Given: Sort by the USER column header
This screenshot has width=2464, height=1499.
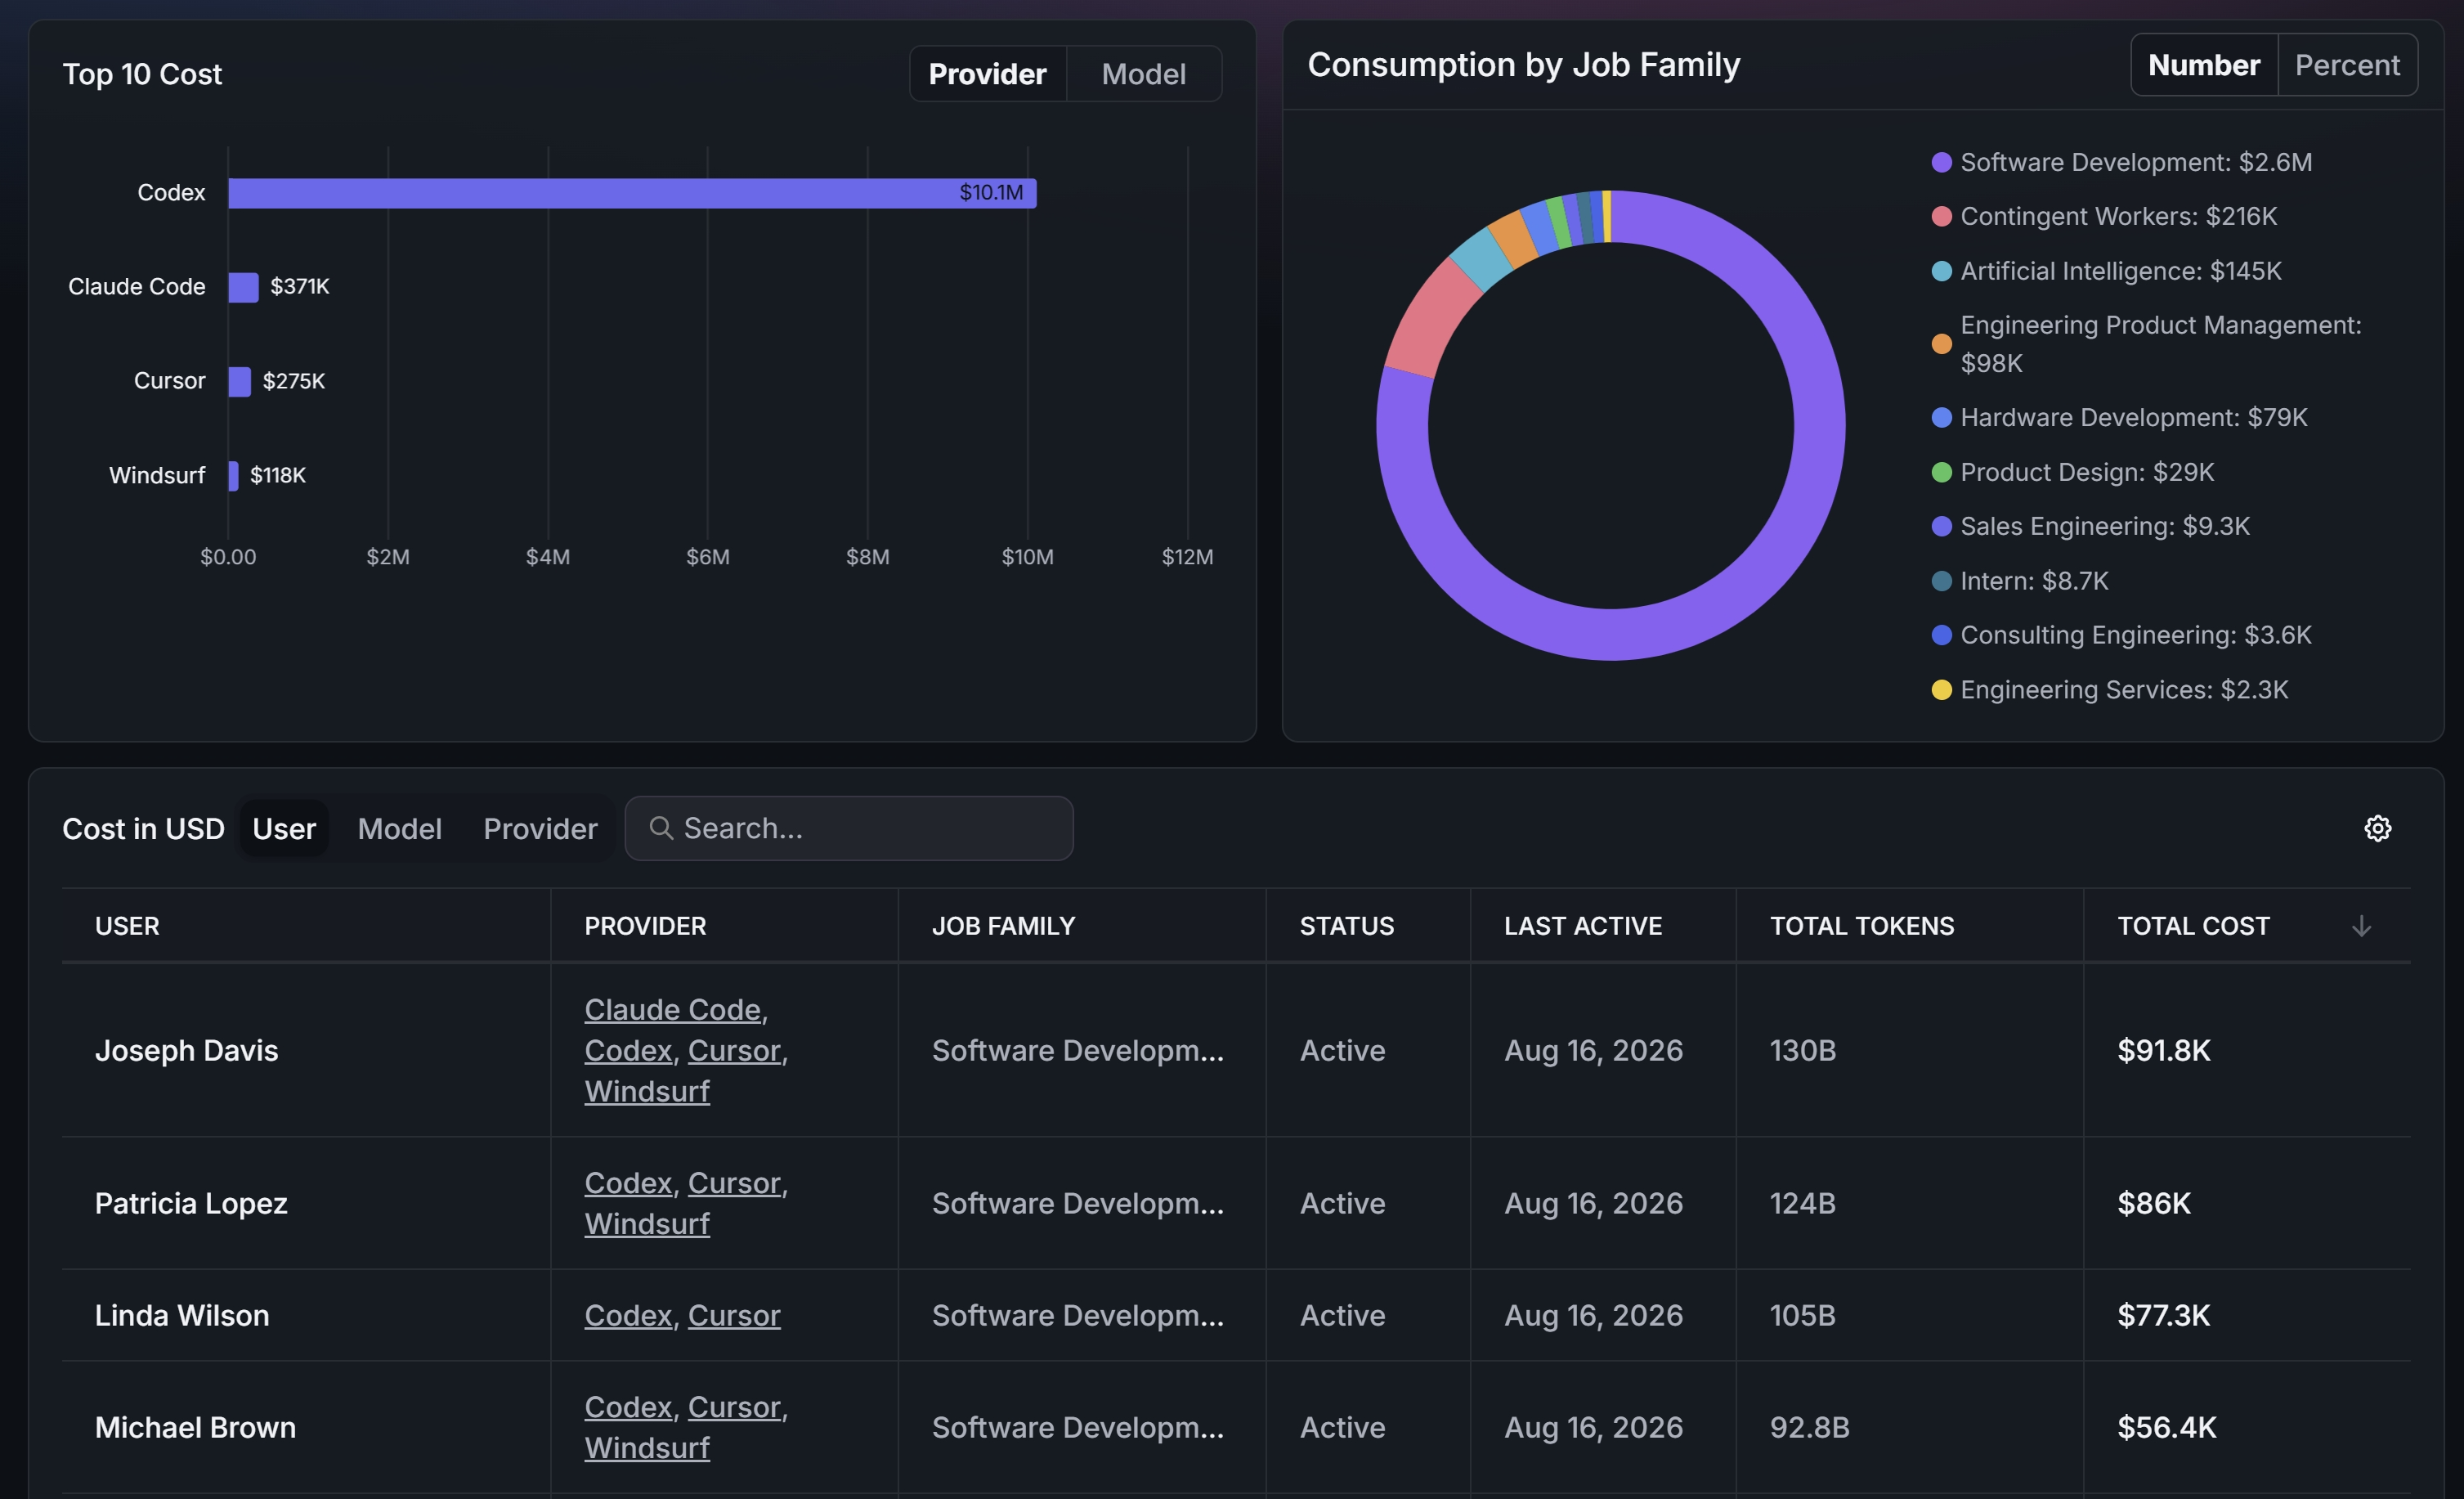Looking at the screenshot, I should coord(127,926).
